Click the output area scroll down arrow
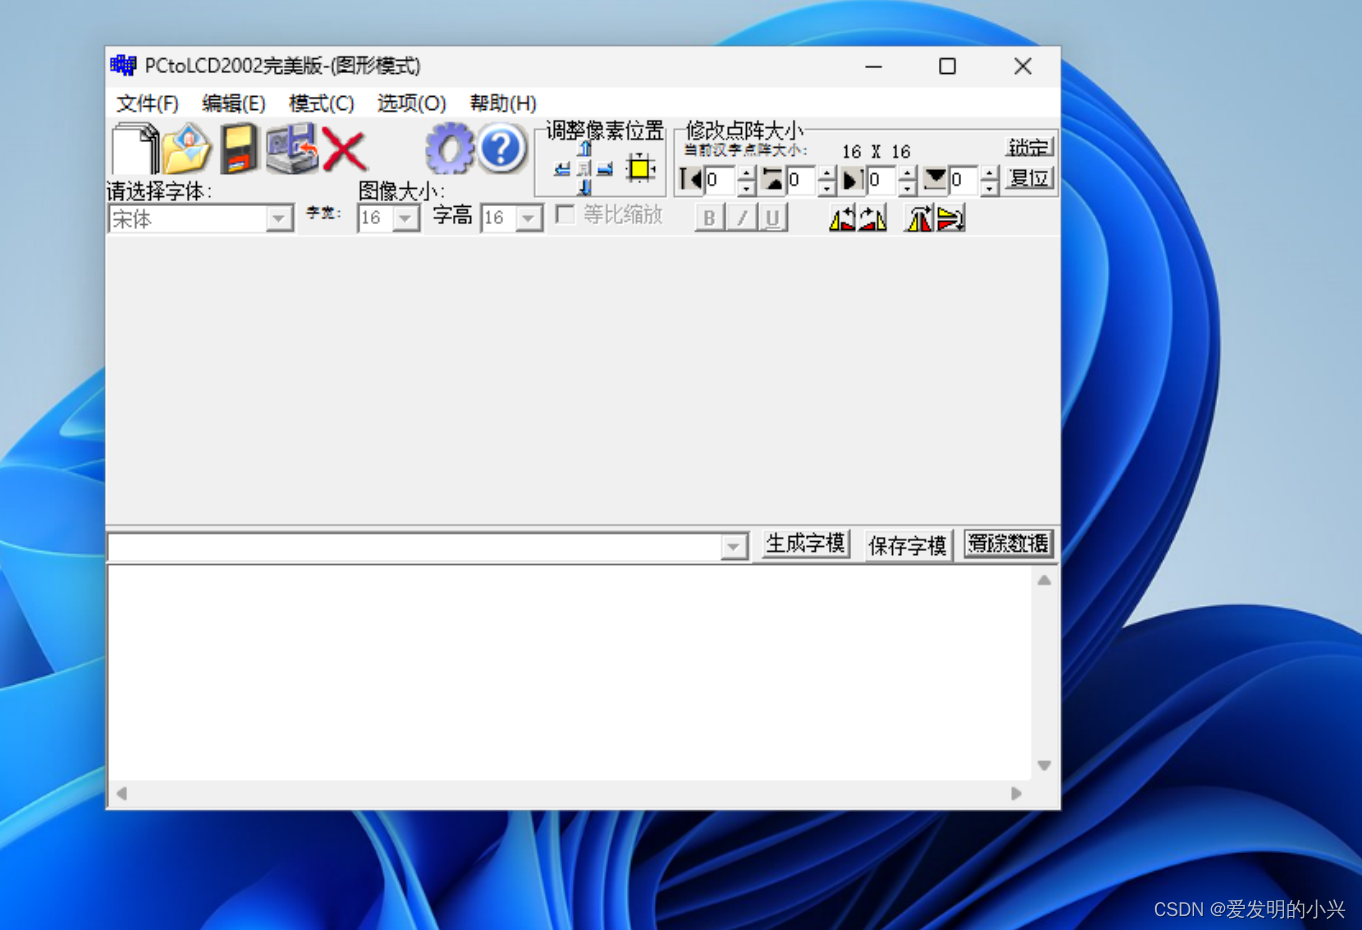 (x=1044, y=765)
